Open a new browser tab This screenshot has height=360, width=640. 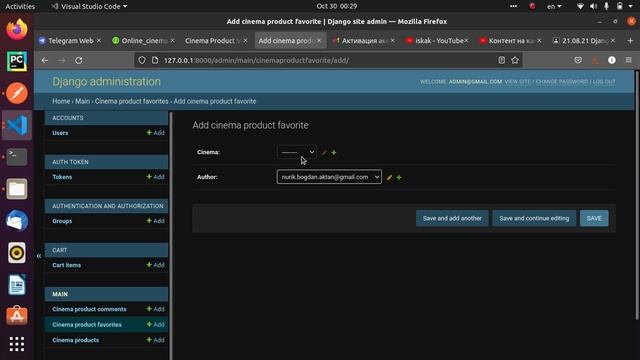[x=630, y=41]
